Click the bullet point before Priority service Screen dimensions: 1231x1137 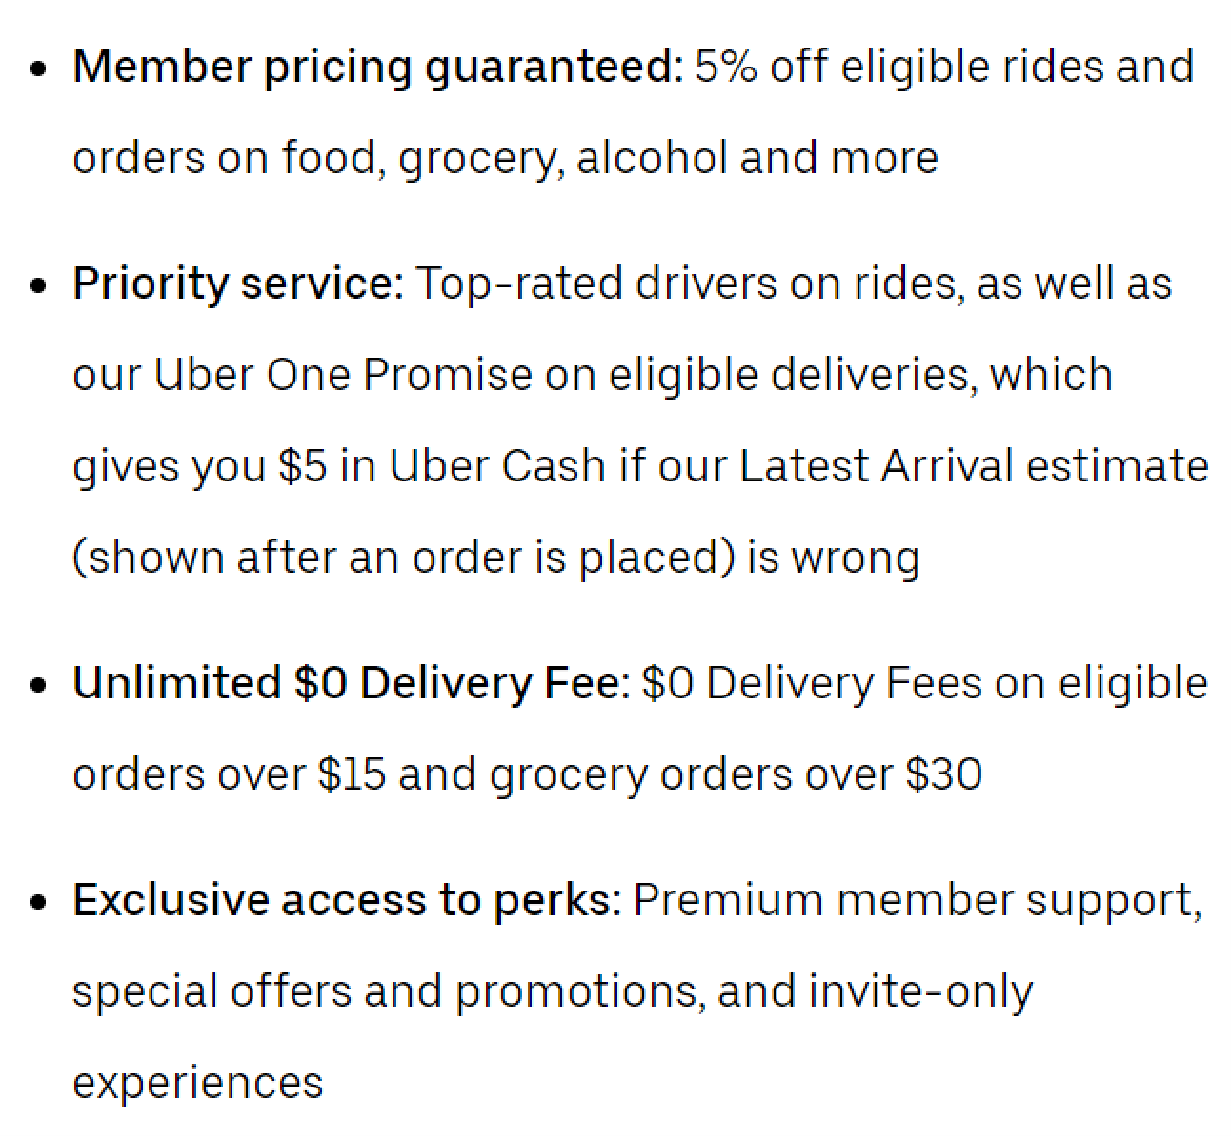(x=39, y=287)
